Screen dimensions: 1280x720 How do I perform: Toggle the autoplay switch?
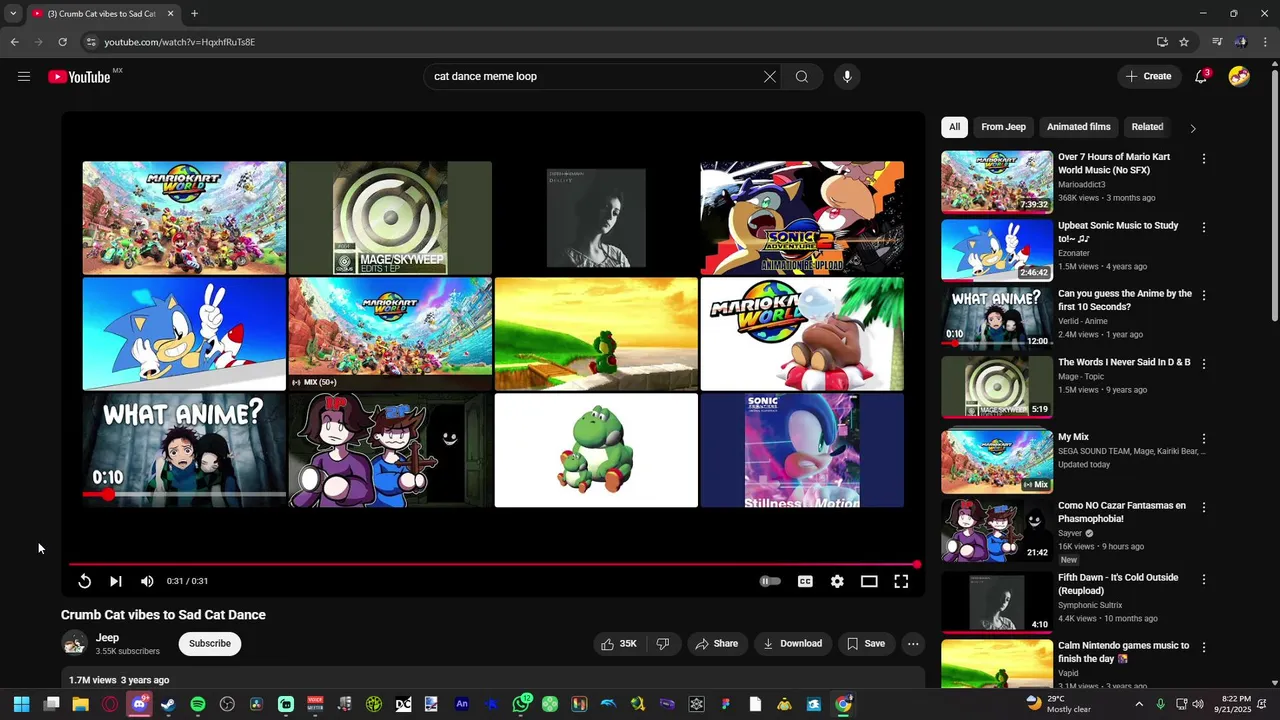(770, 581)
